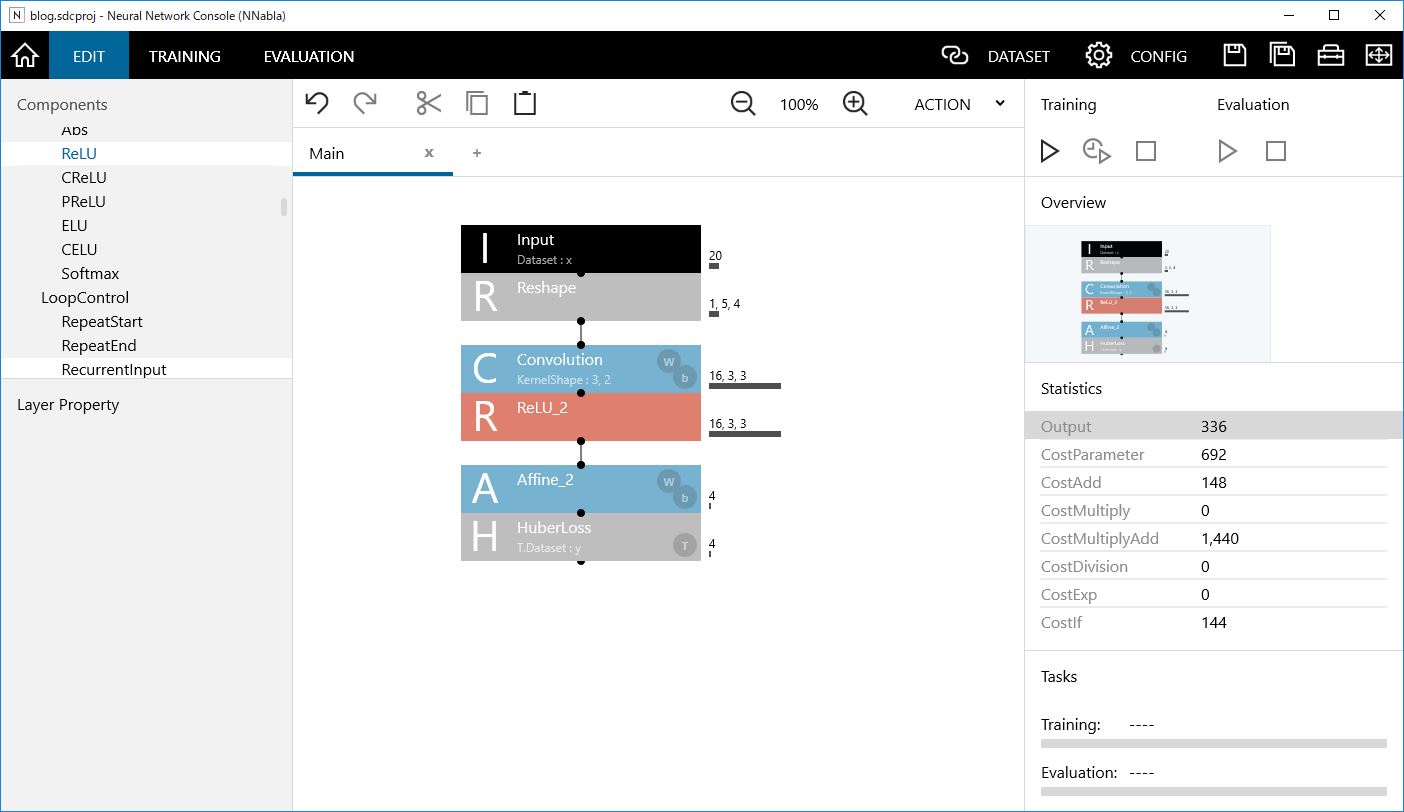Start training with the Run button
The height and width of the screenshot is (812, 1404).
[1049, 151]
